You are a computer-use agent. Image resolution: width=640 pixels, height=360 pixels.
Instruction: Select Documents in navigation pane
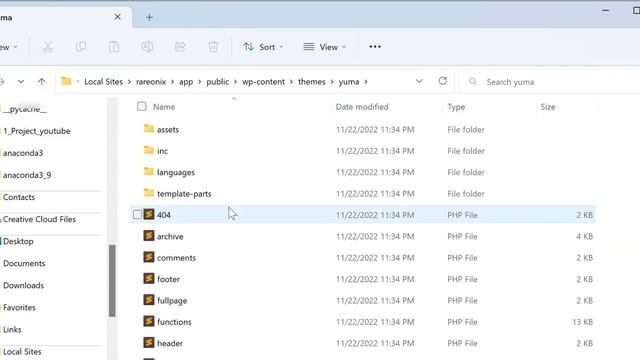click(x=24, y=263)
